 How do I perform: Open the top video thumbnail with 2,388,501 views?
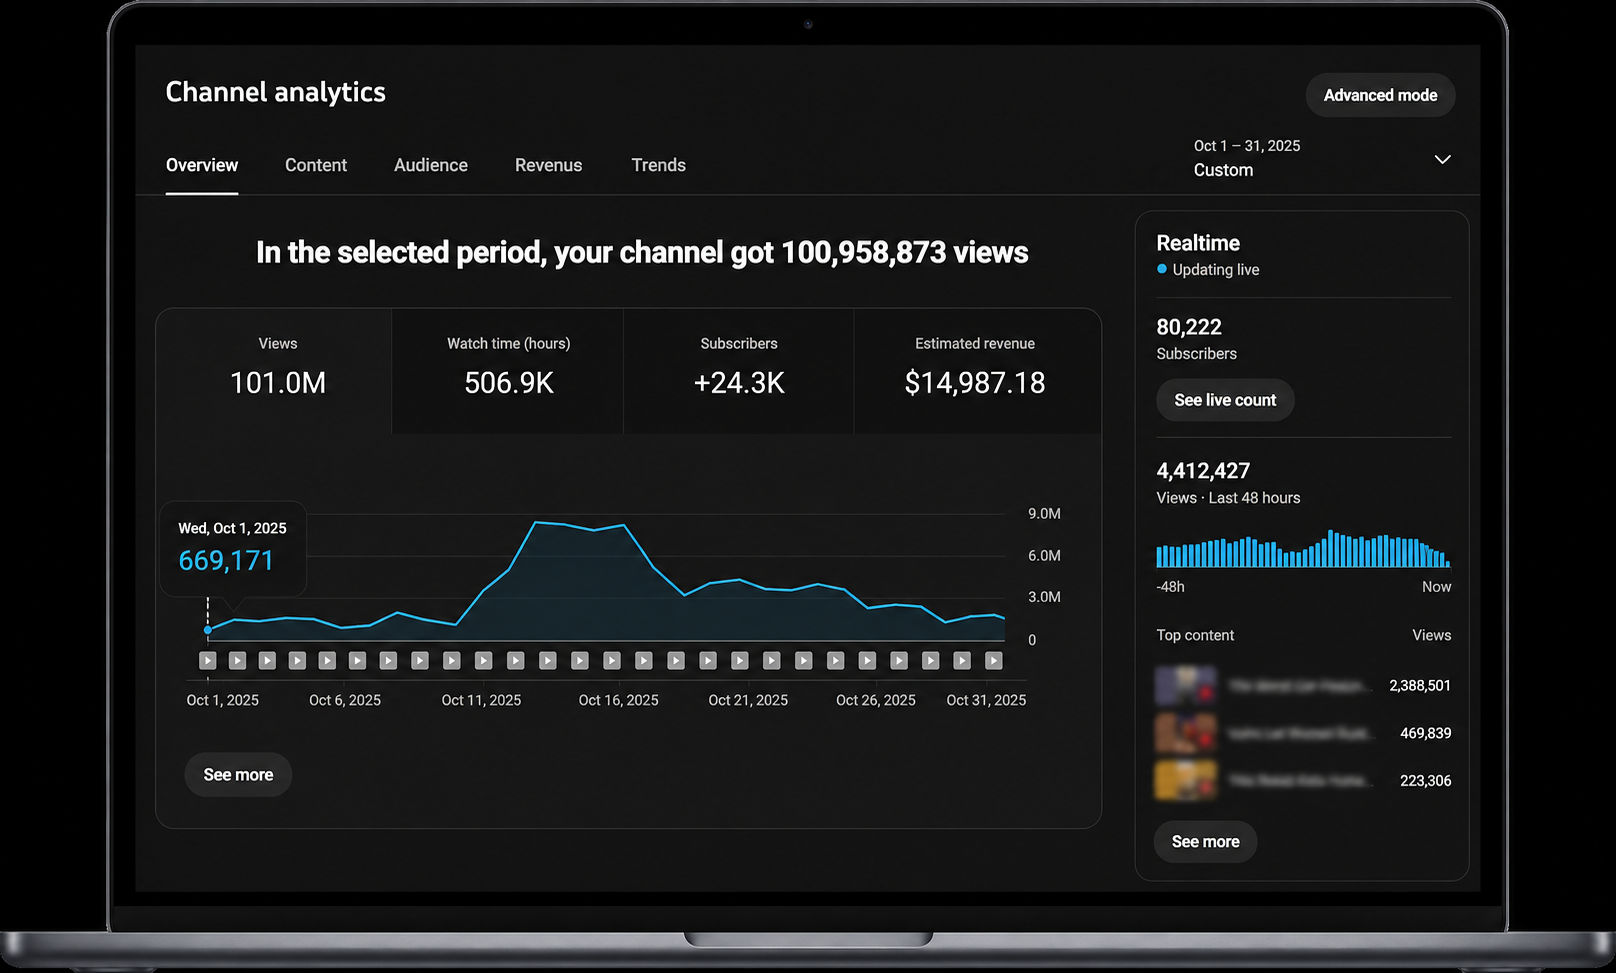point(1186,686)
